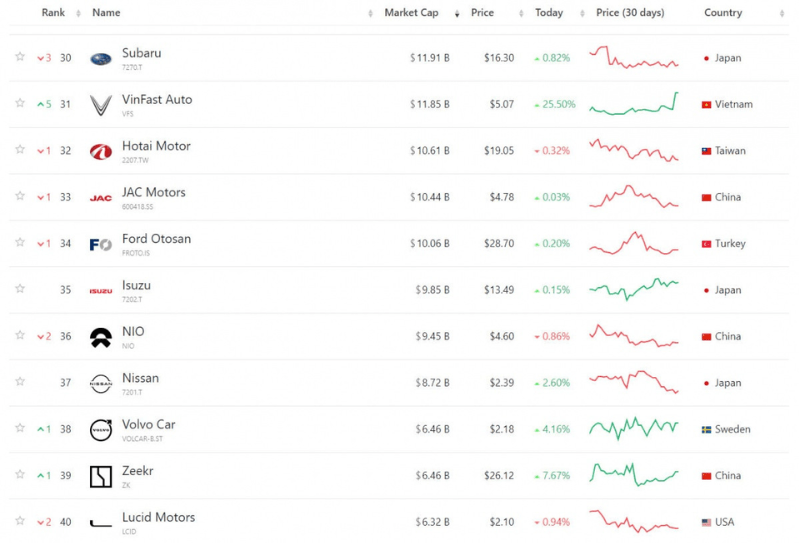Click the NIO logo icon
Screen dimensions: 799x543
click(101, 337)
